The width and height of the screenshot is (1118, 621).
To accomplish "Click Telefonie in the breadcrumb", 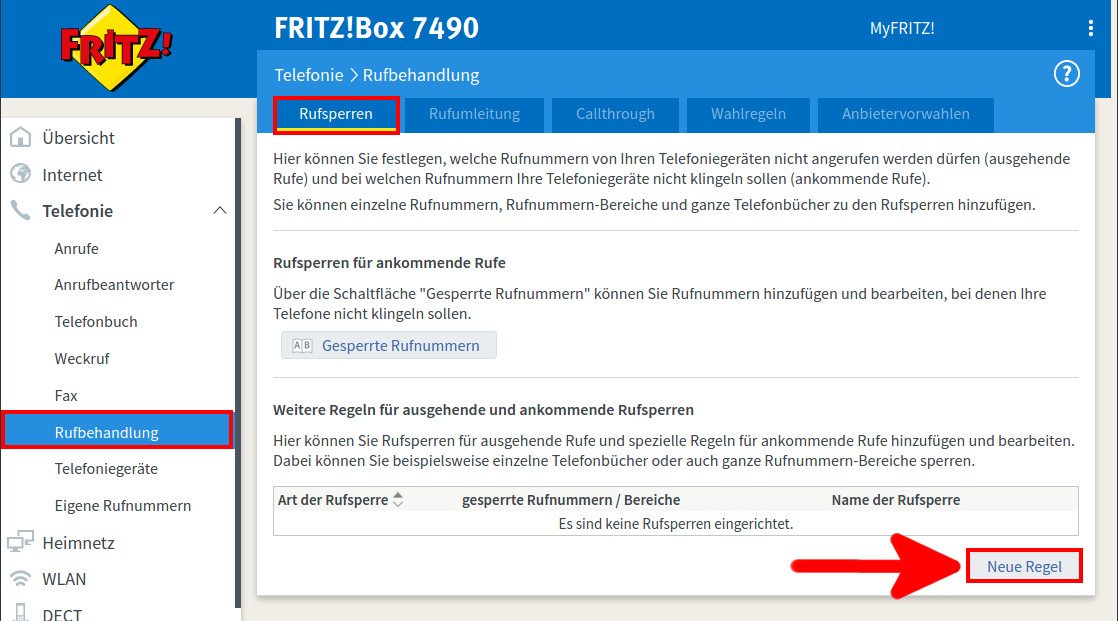I will point(309,75).
